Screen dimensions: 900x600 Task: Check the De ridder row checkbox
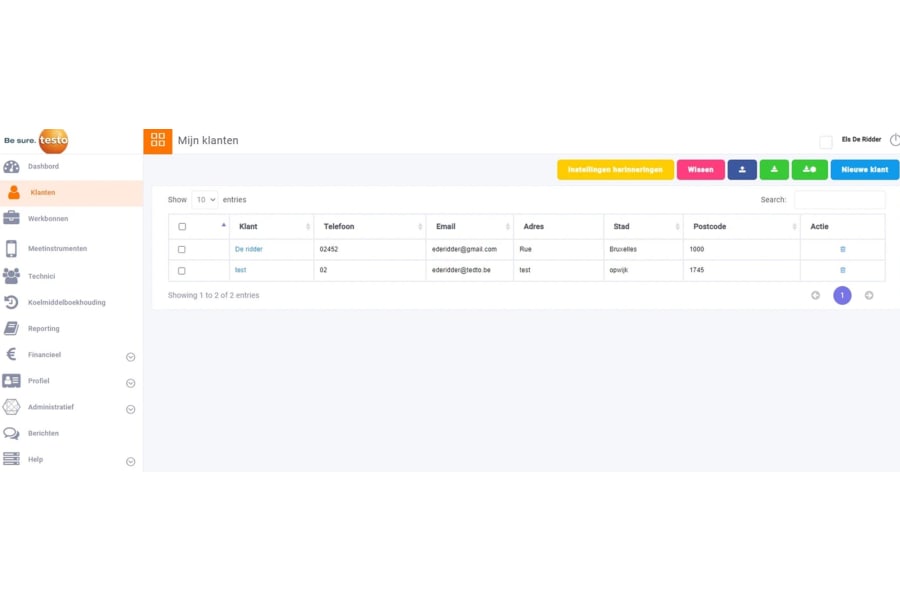tap(182, 250)
